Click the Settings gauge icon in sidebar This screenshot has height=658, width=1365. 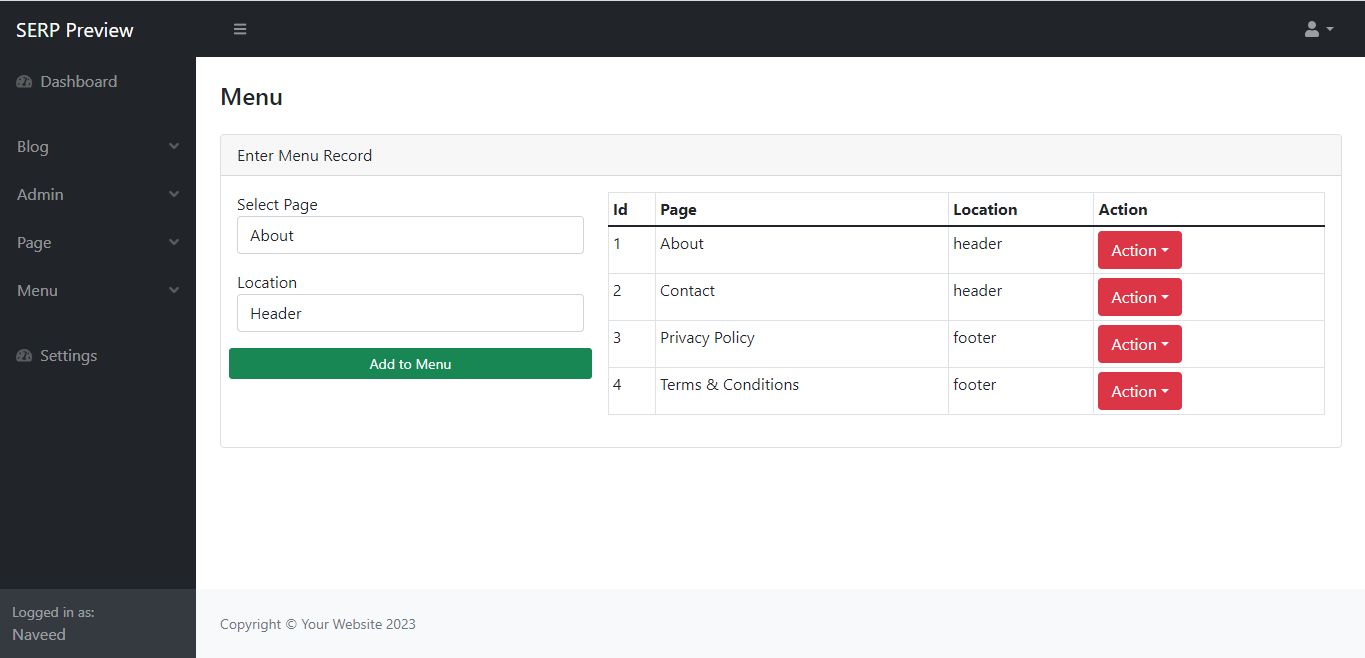24,356
